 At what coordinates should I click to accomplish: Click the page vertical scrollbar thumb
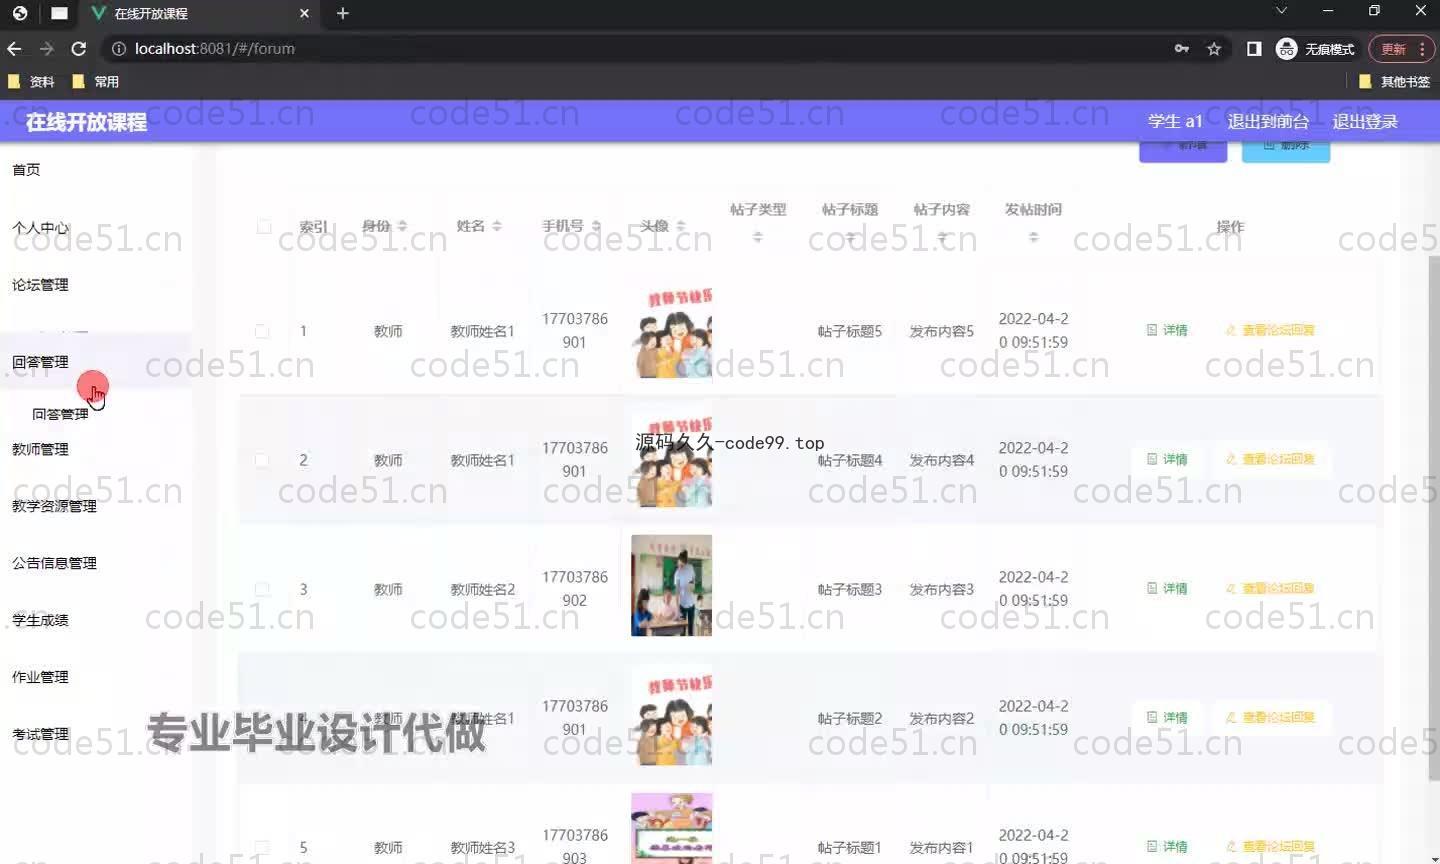coord(1433,518)
